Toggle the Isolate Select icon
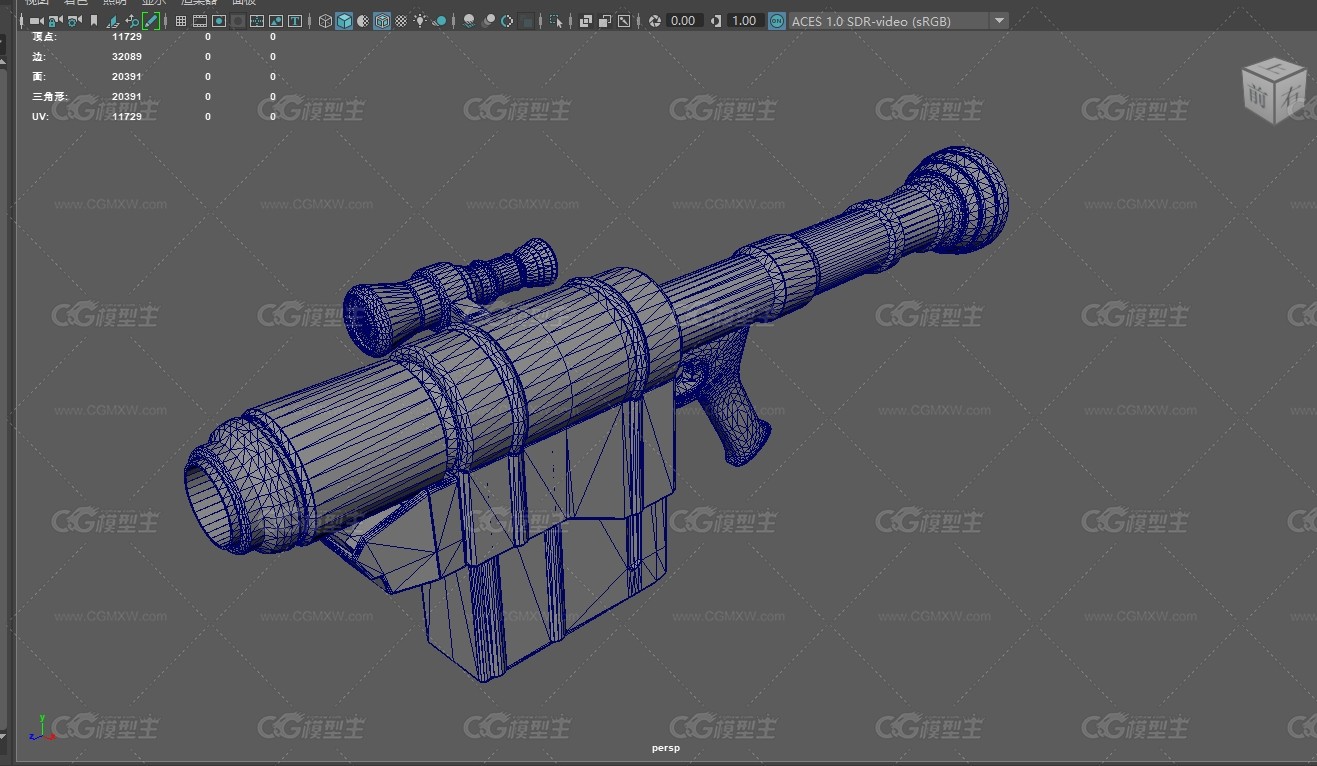Image resolution: width=1317 pixels, height=766 pixels. click(x=555, y=21)
